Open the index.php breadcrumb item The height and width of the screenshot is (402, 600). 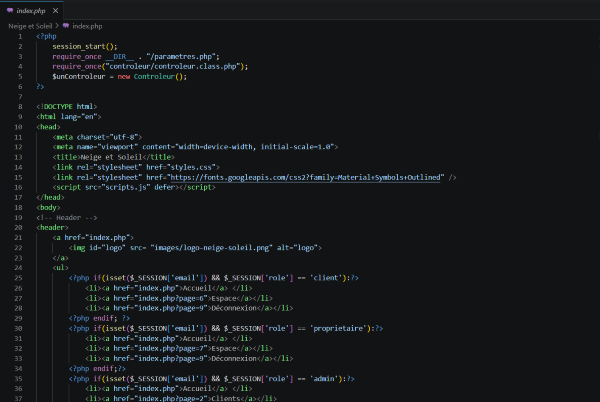click(87, 26)
